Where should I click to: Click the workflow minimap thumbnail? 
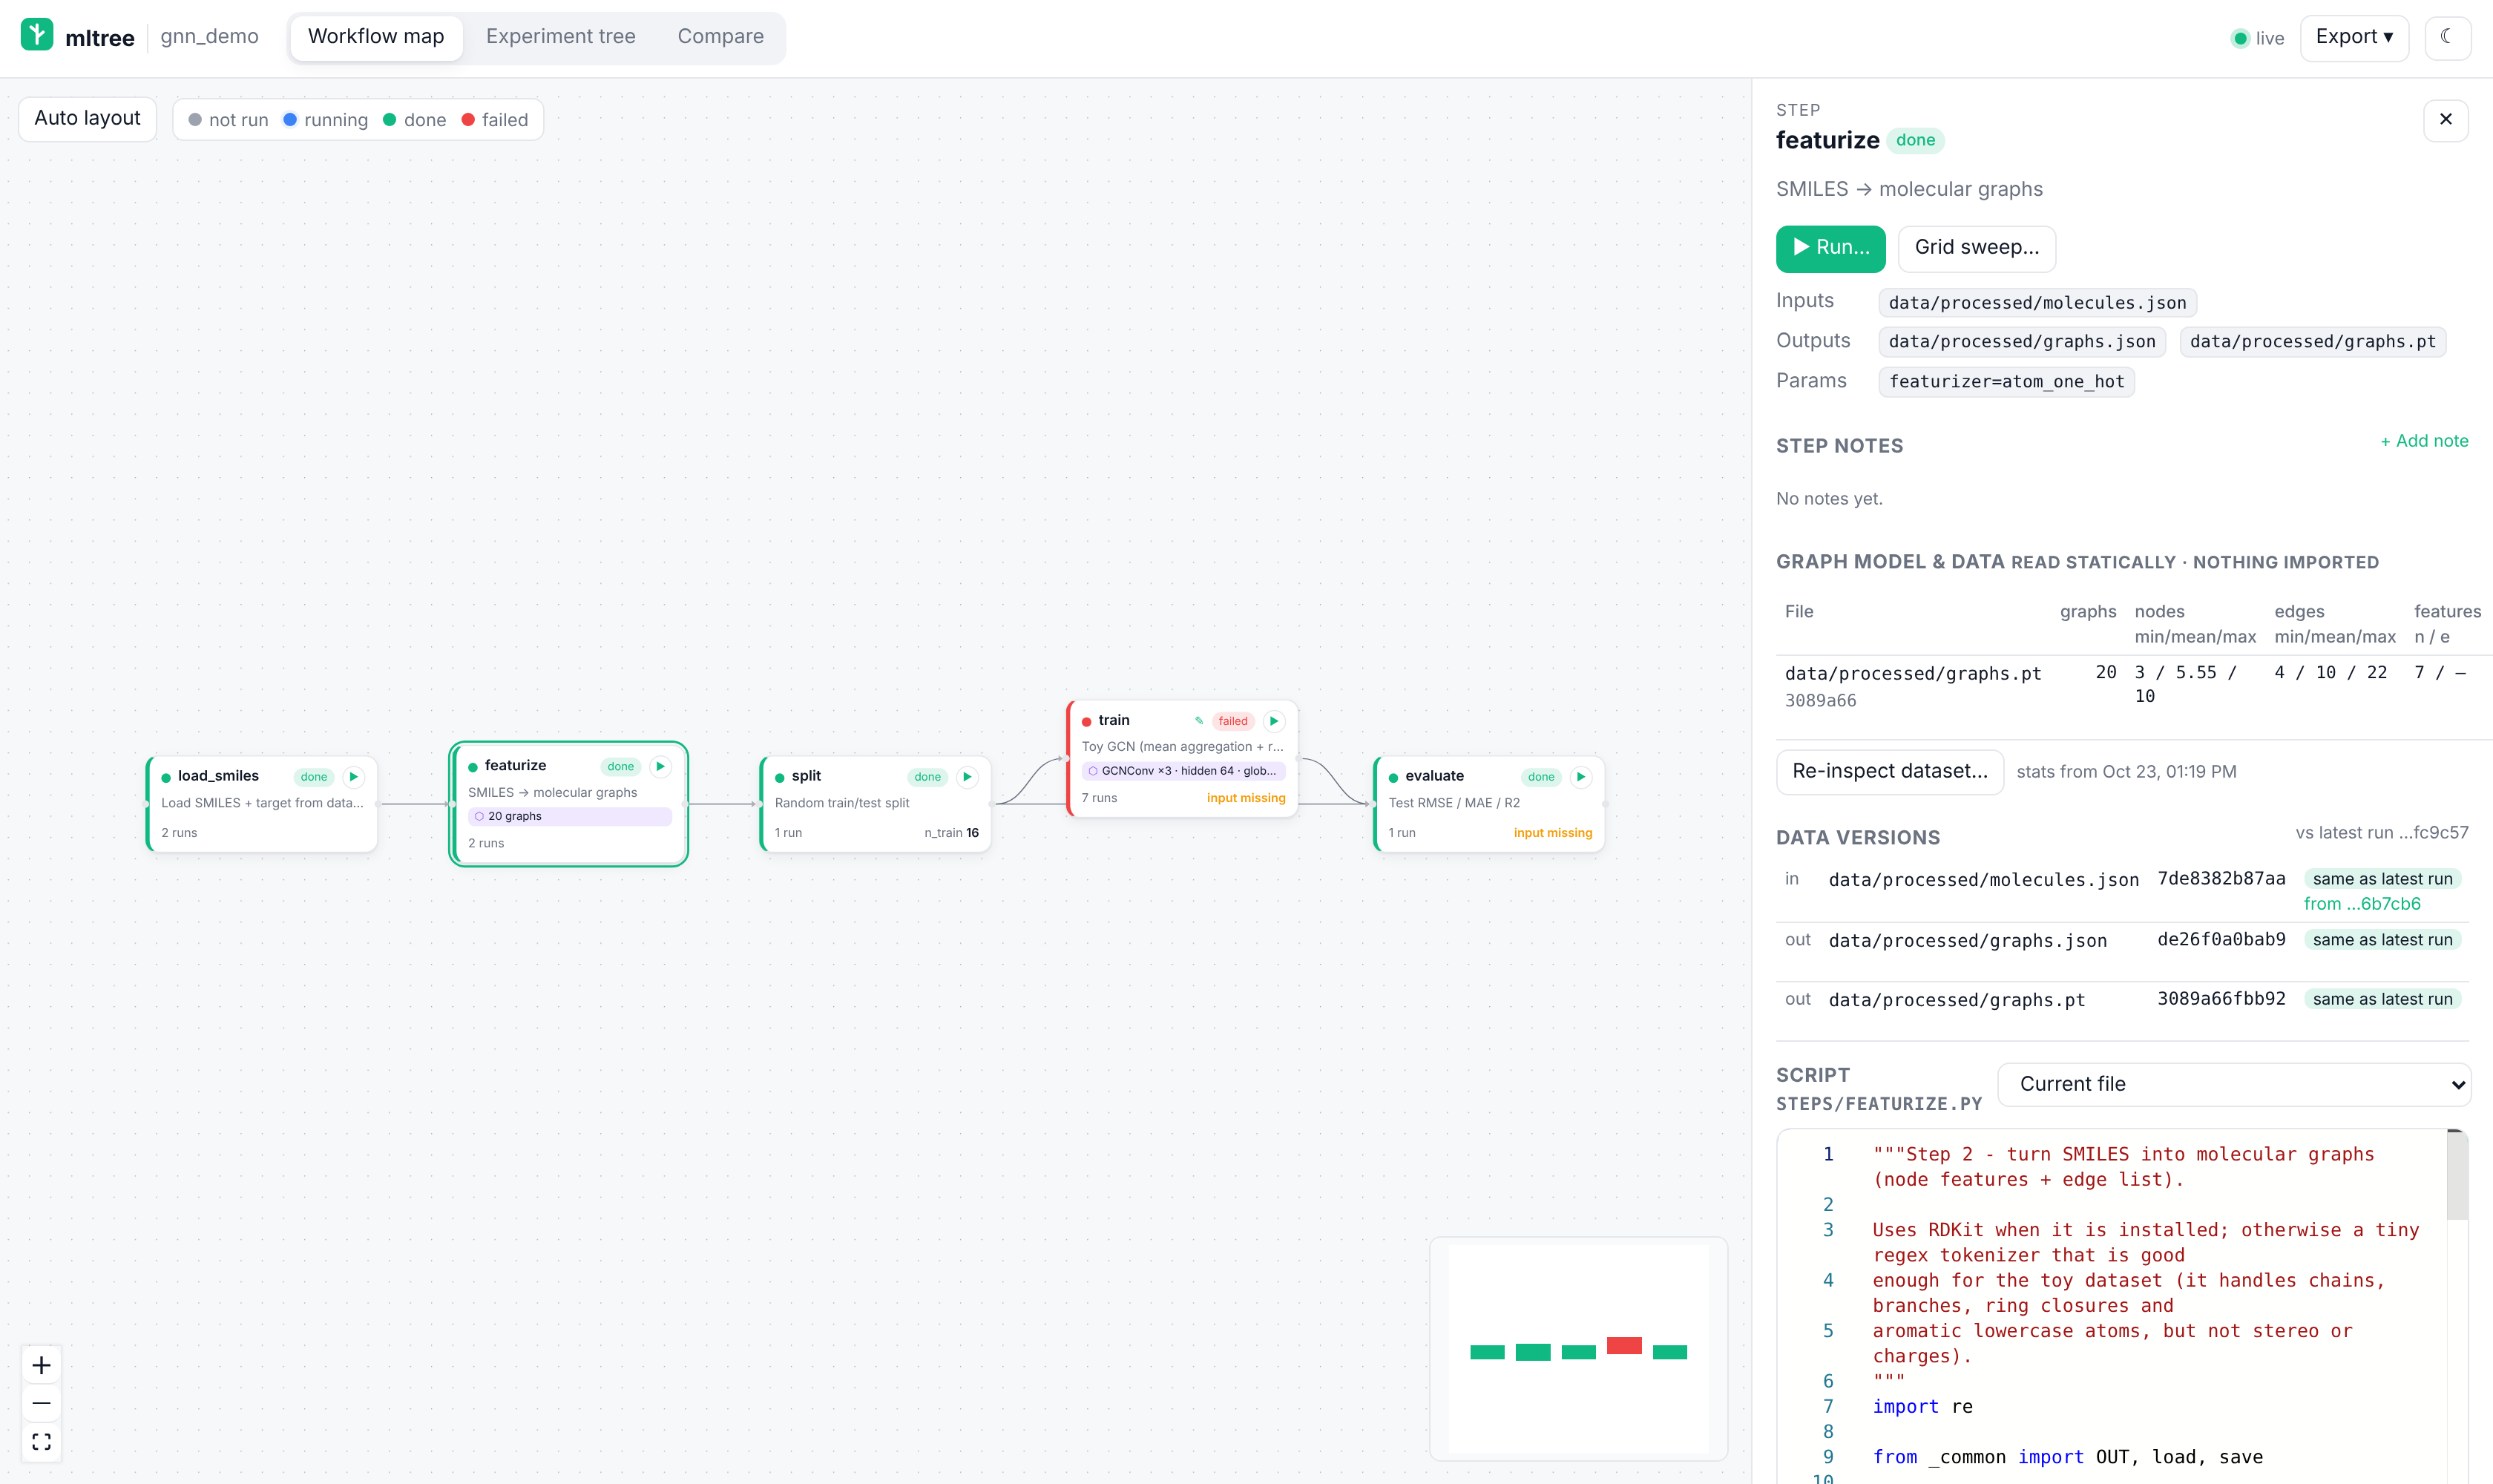(x=1578, y=1349)
